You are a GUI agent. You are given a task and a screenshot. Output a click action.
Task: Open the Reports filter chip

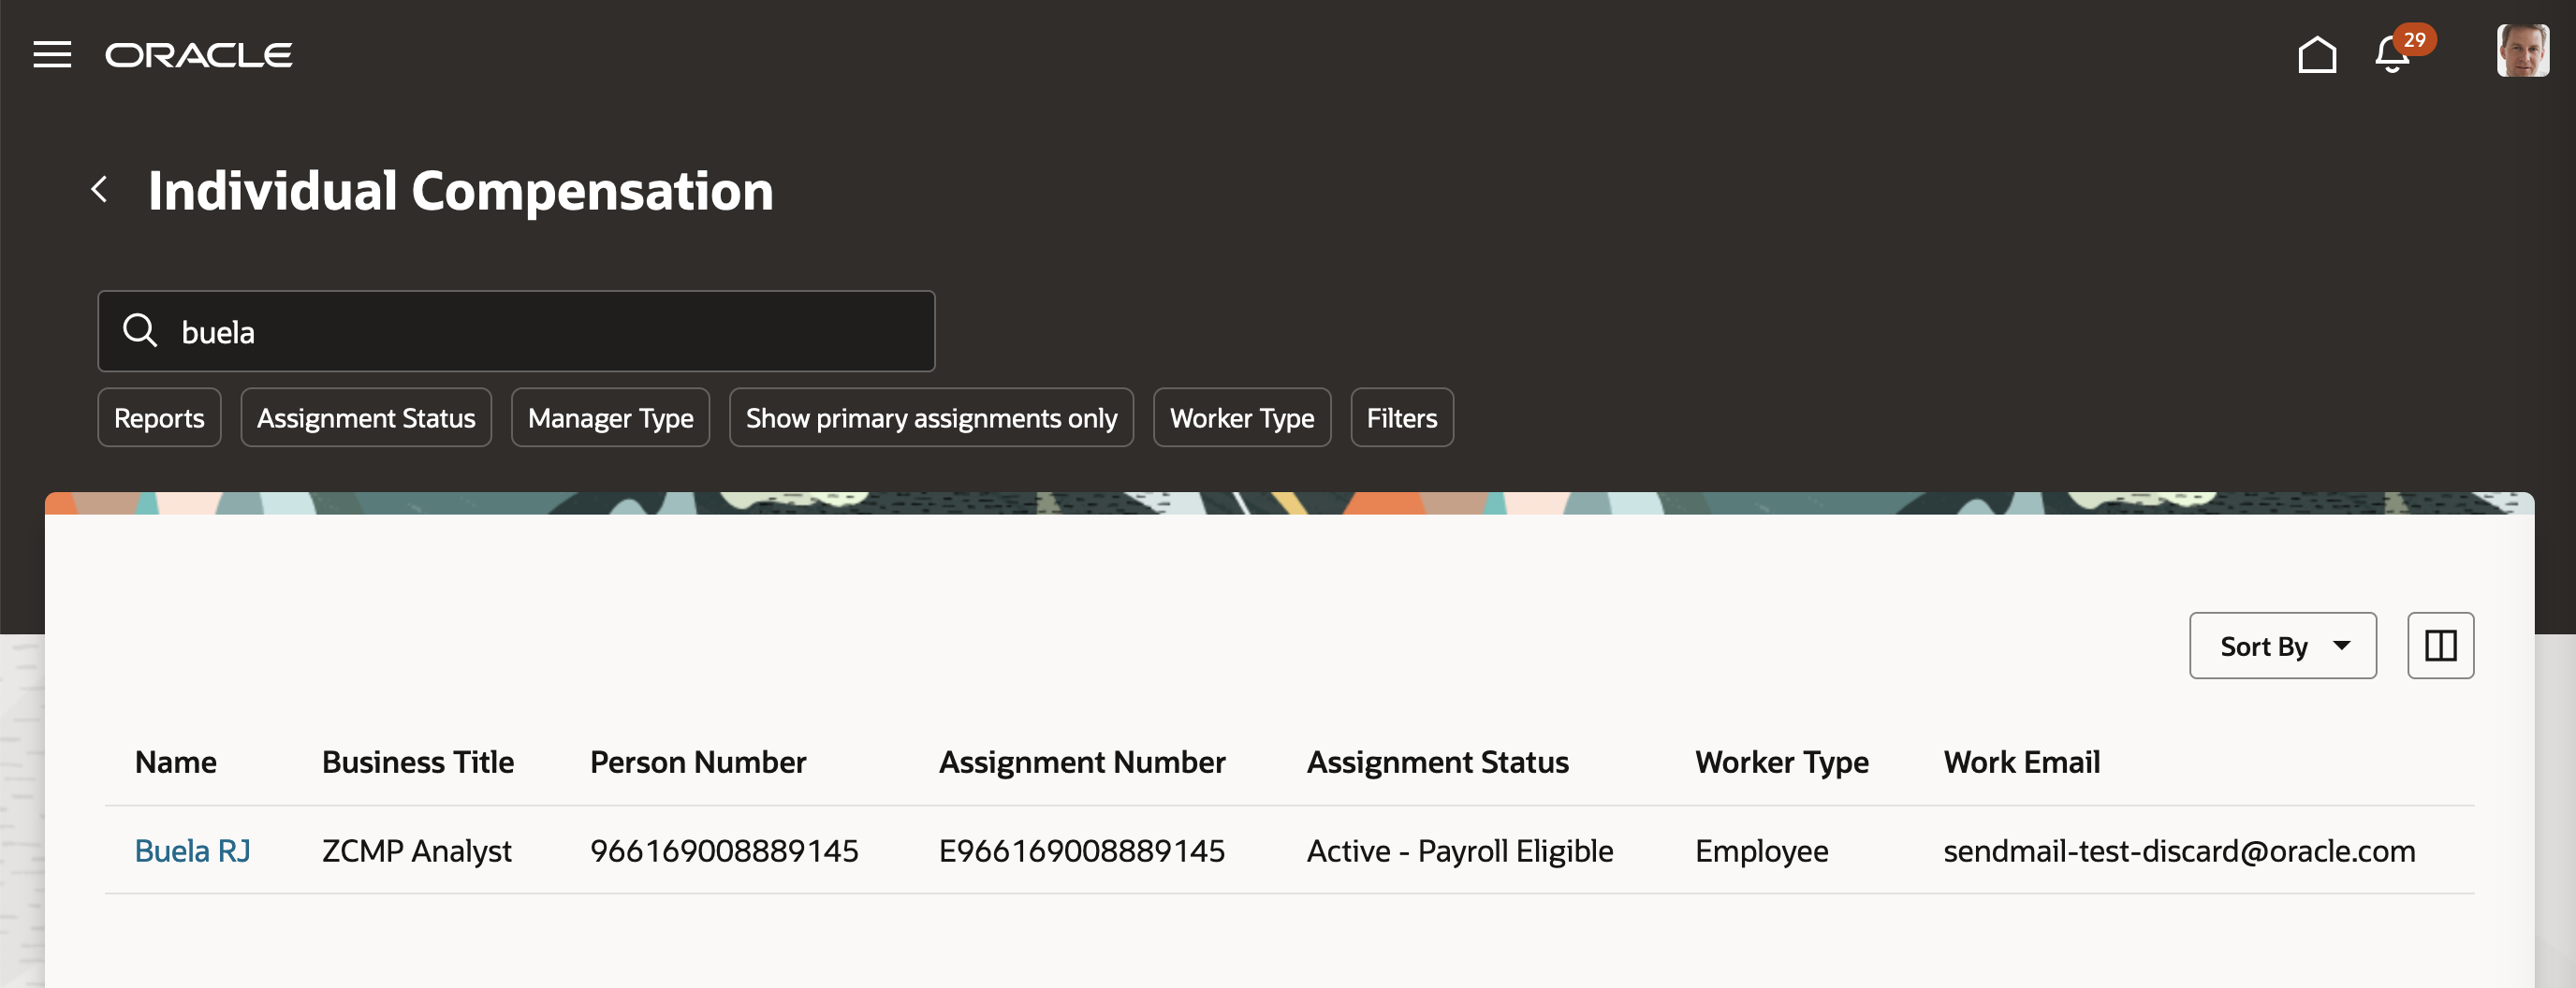(x=159, y=417)
